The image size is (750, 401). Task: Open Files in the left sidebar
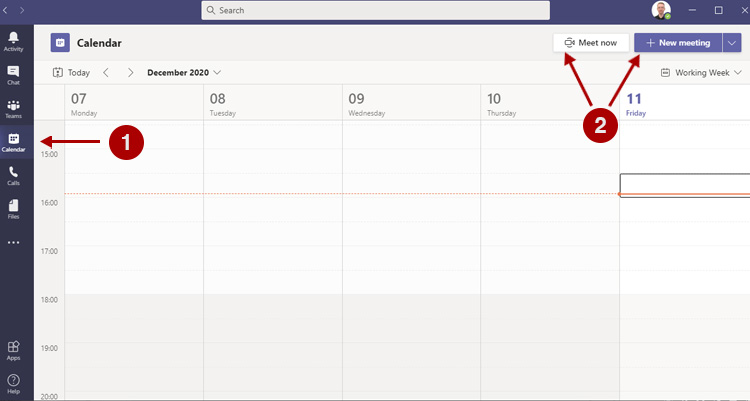[14, 208]
